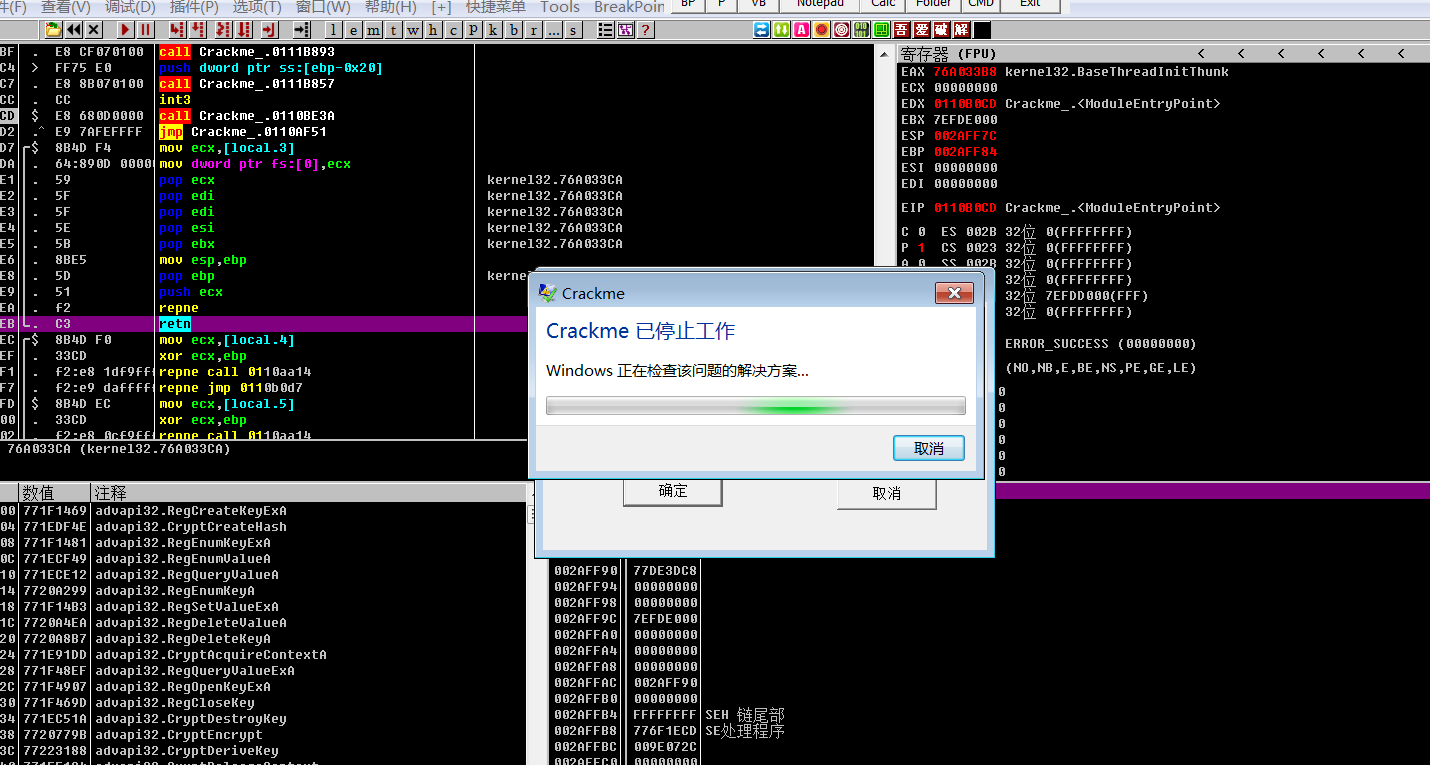This screenshot has width=1430, height=765.
Task: Click the 确定 button in the Crackme window
Action: [673, 491]
